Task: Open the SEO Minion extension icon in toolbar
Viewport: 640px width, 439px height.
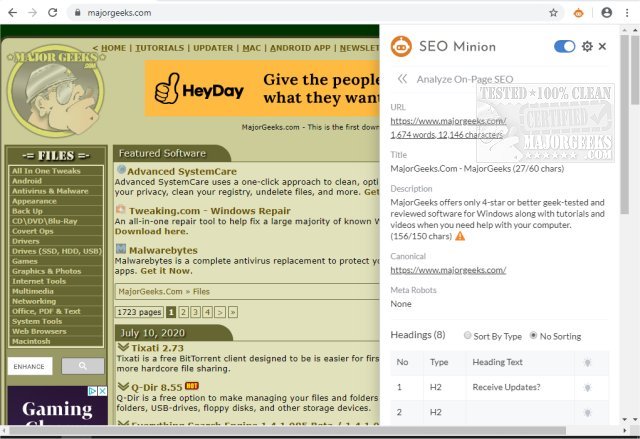Action: click(x=578, y=13)
